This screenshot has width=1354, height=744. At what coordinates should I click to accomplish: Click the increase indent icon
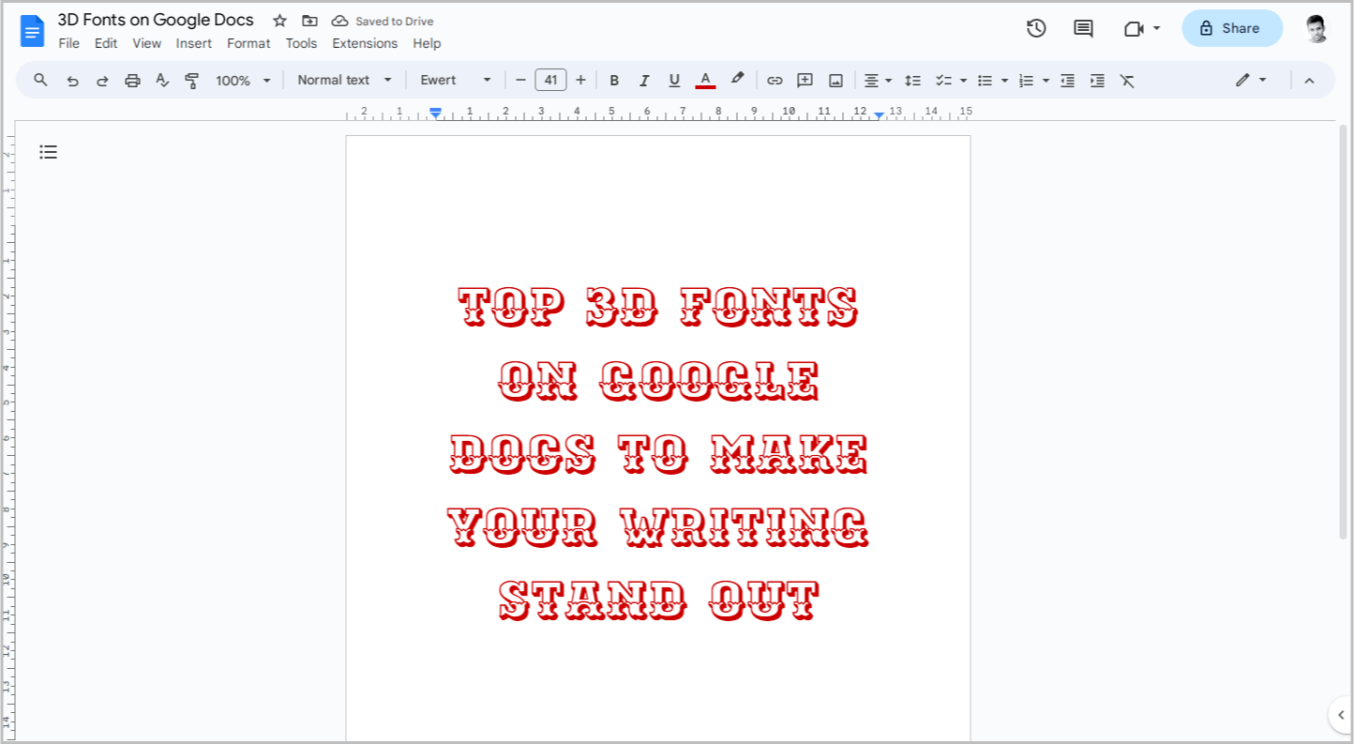pos(1097,81)
